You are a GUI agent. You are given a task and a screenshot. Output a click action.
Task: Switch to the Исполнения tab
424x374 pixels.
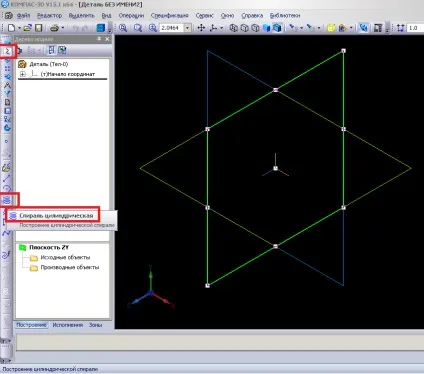68,325
